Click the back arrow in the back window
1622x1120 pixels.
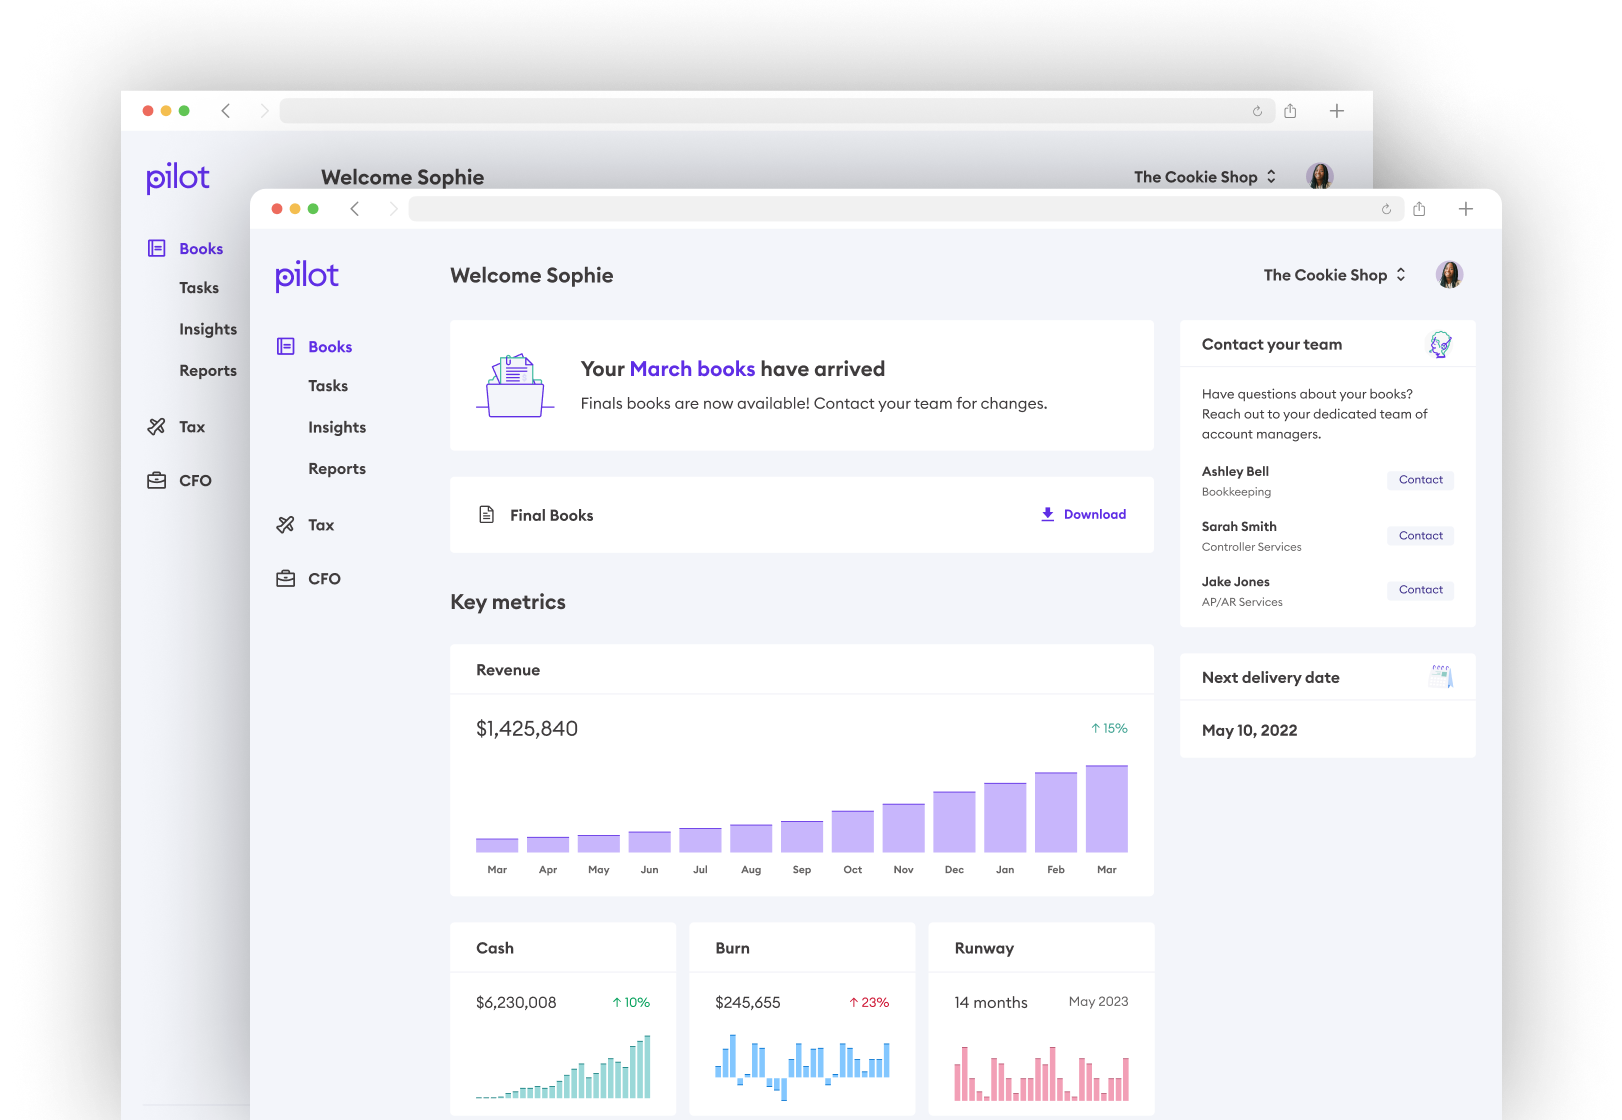pos(226,111)
